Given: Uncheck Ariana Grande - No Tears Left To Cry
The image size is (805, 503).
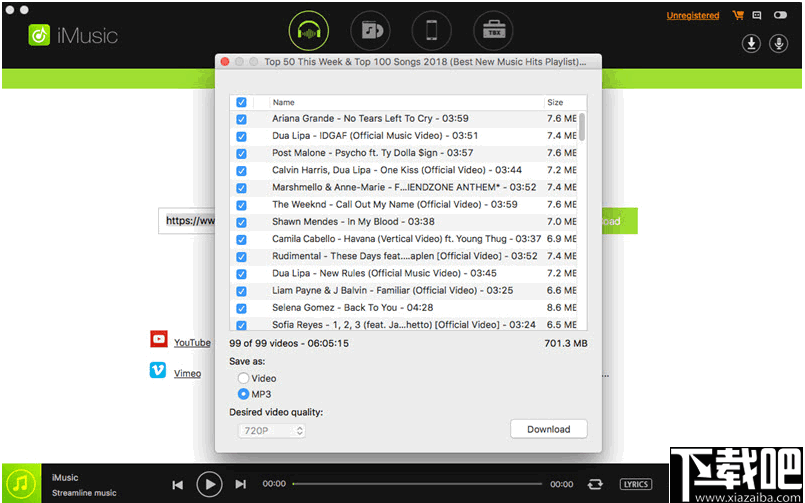Looking at the screenshot, I should point(241,119).
